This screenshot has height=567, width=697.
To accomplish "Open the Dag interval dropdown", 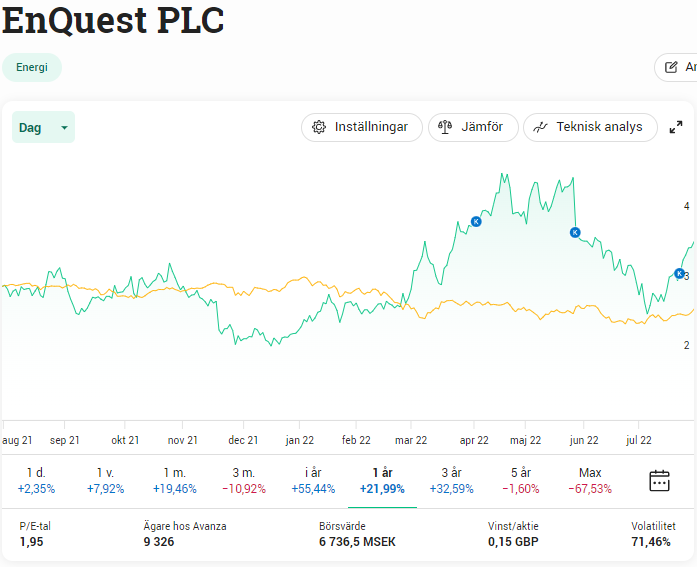I will click(43, 128).
